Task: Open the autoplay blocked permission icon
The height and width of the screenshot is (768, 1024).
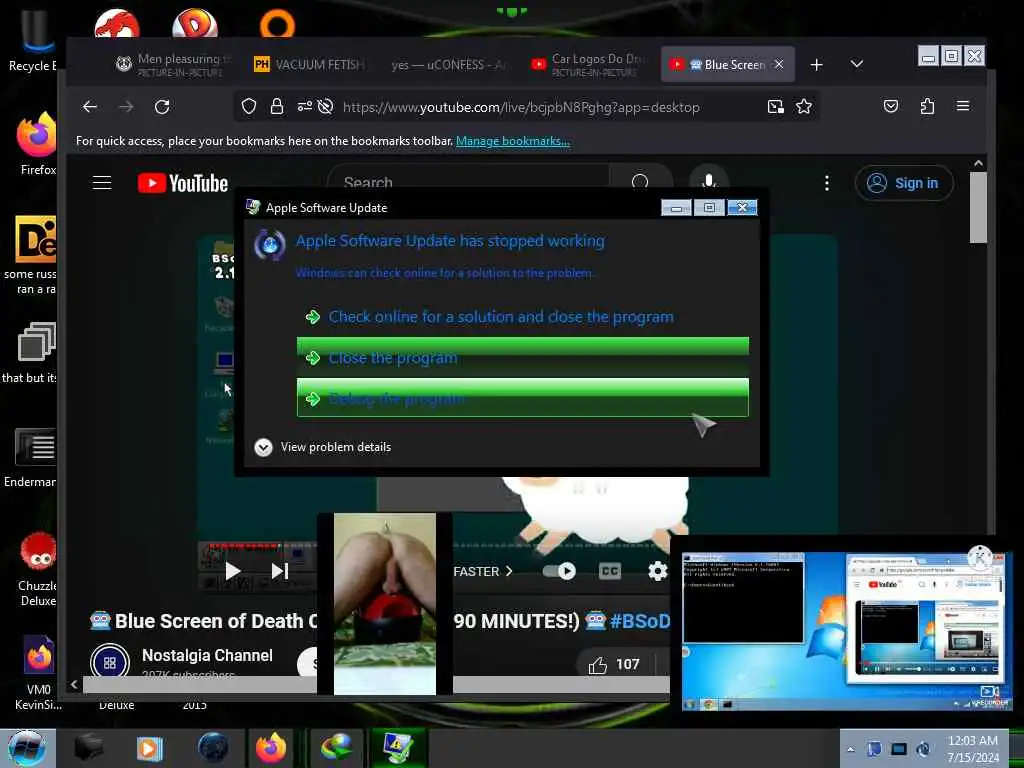Action: 325,106
